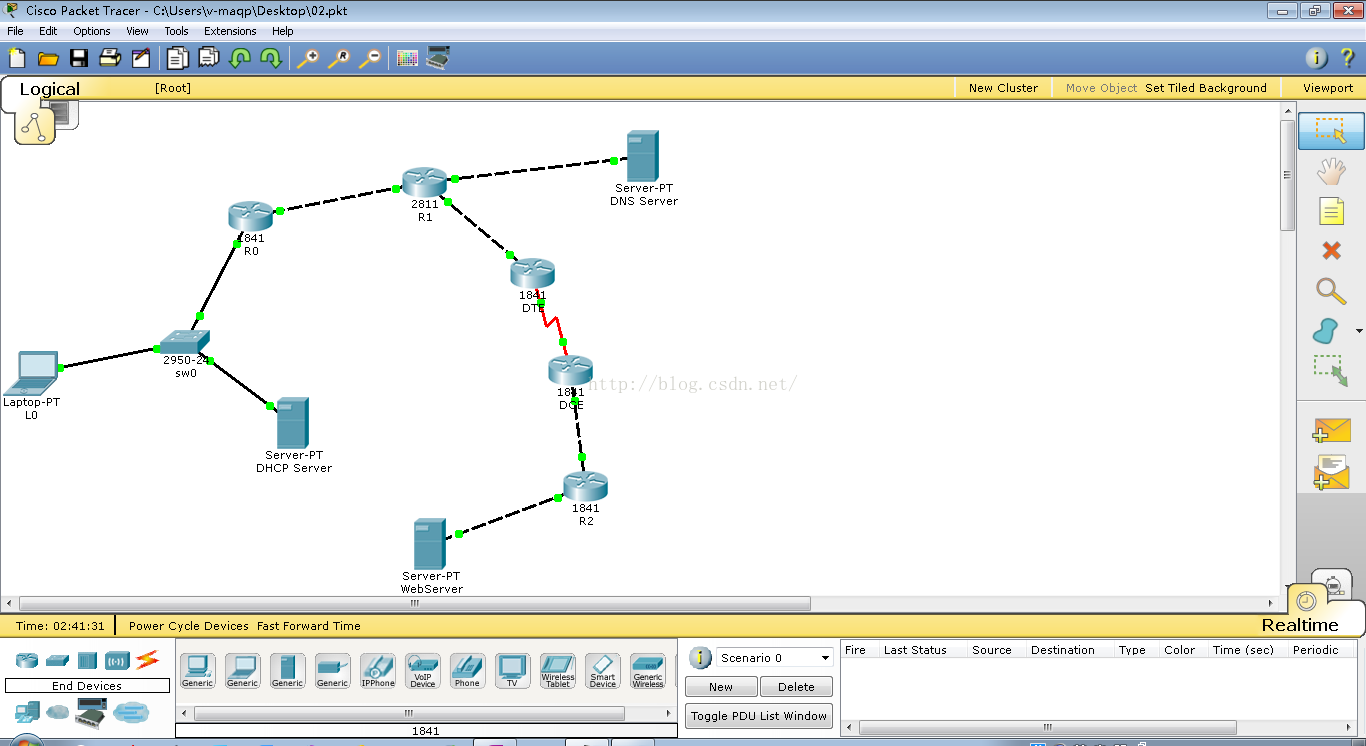Pick the Wireless Tablet end device

click(558, 671)
